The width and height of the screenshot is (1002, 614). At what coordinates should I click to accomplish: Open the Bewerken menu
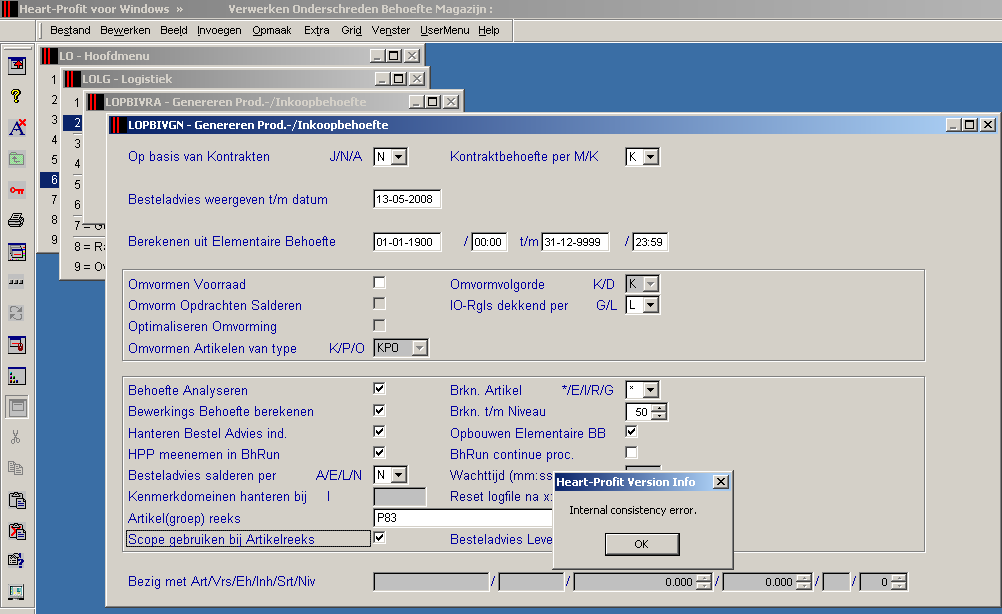(125, 30)
